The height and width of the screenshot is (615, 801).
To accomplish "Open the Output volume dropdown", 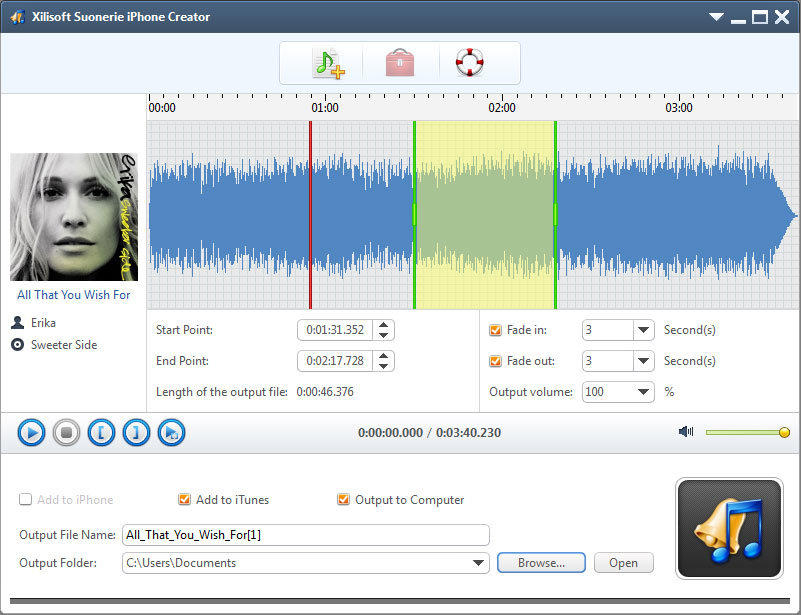I will [644, 392].
